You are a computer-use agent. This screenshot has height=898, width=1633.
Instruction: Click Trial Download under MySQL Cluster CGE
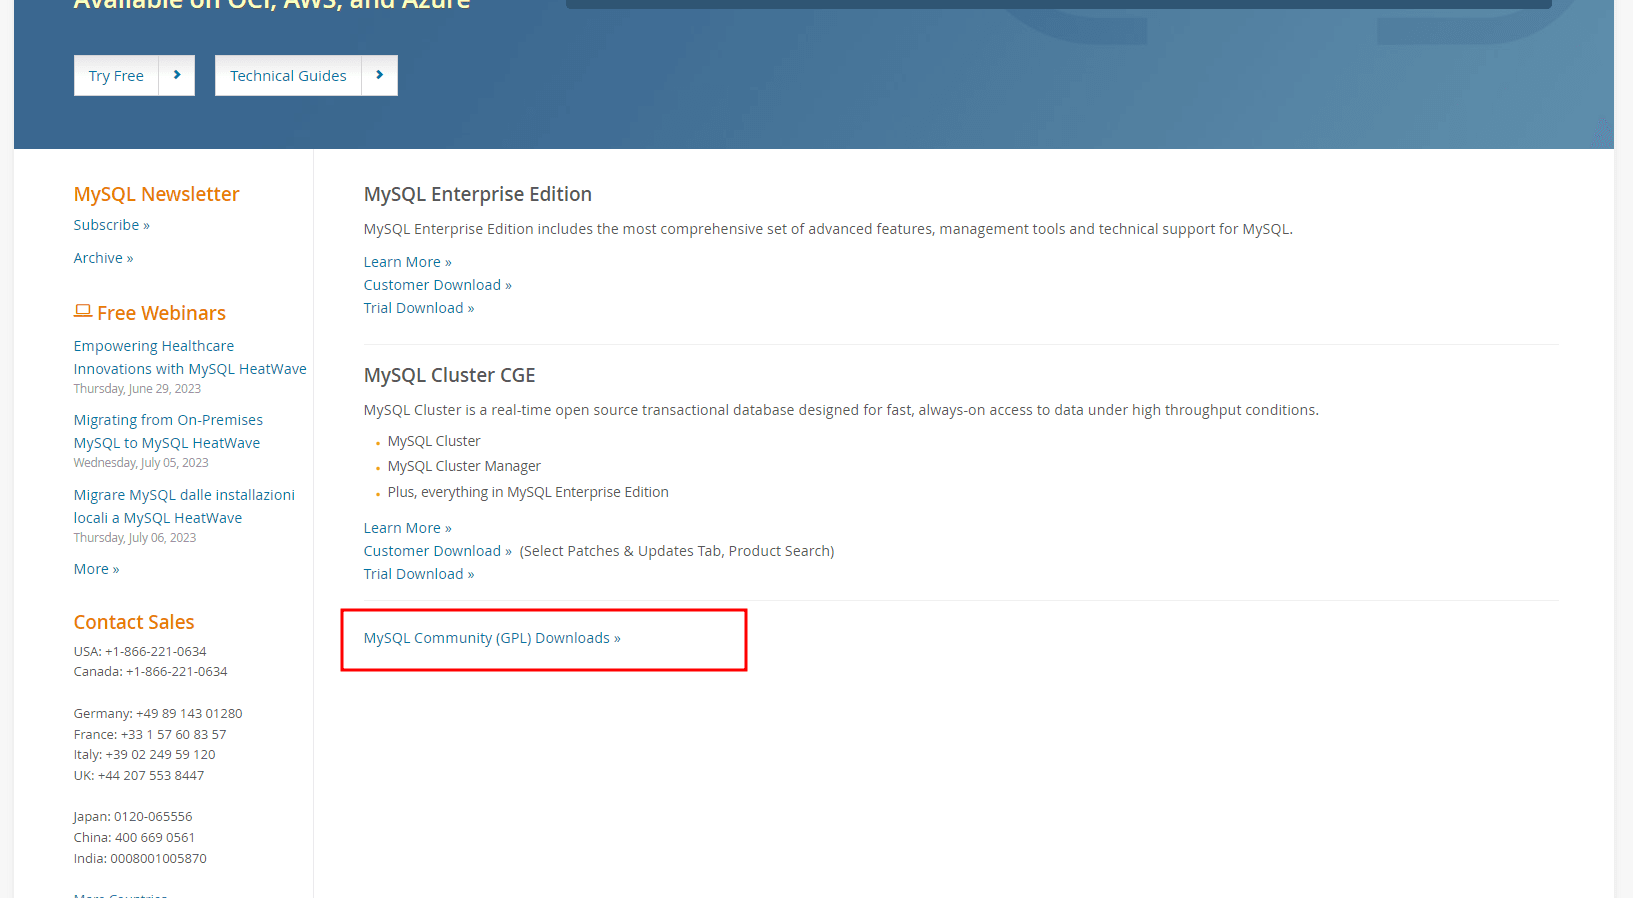point(419,574)
